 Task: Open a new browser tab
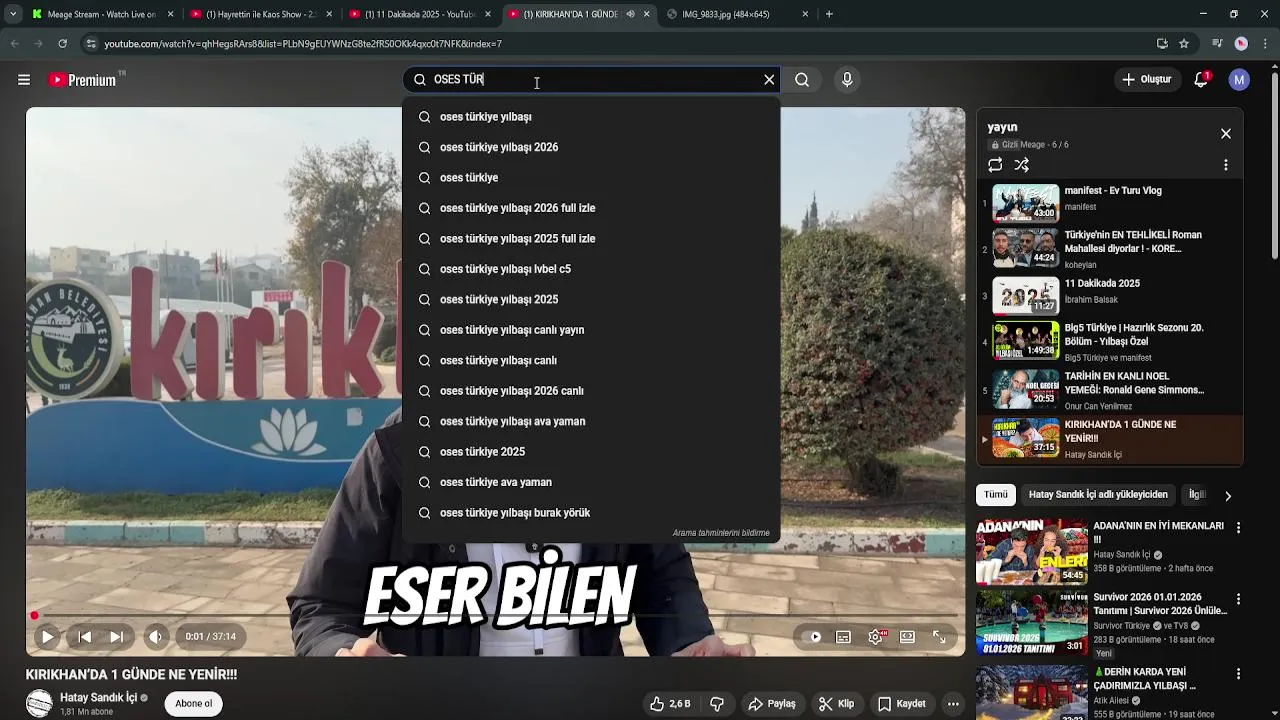click(x=829, y=14)
